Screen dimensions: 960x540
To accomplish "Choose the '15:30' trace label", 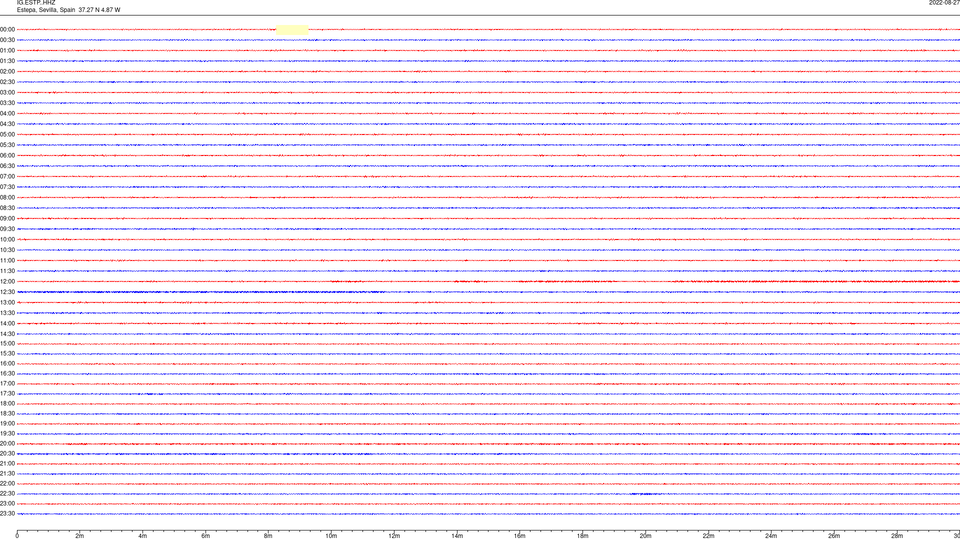I will click(7, 354).
